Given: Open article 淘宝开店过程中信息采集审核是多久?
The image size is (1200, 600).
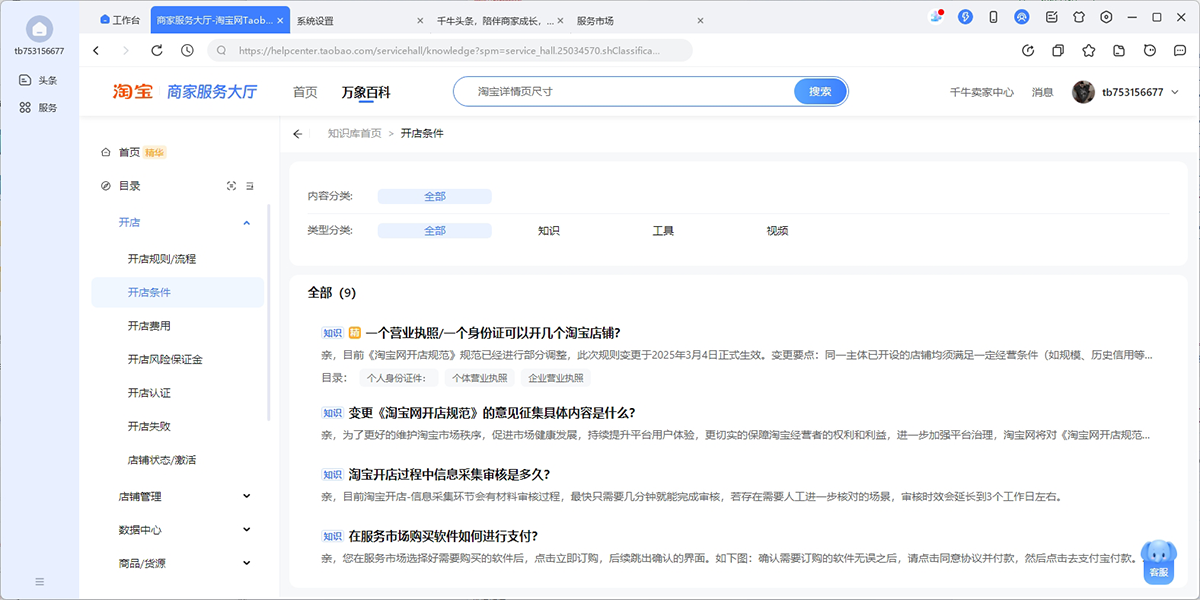Looking at the screenshot, I should click(x=449, y=474).
